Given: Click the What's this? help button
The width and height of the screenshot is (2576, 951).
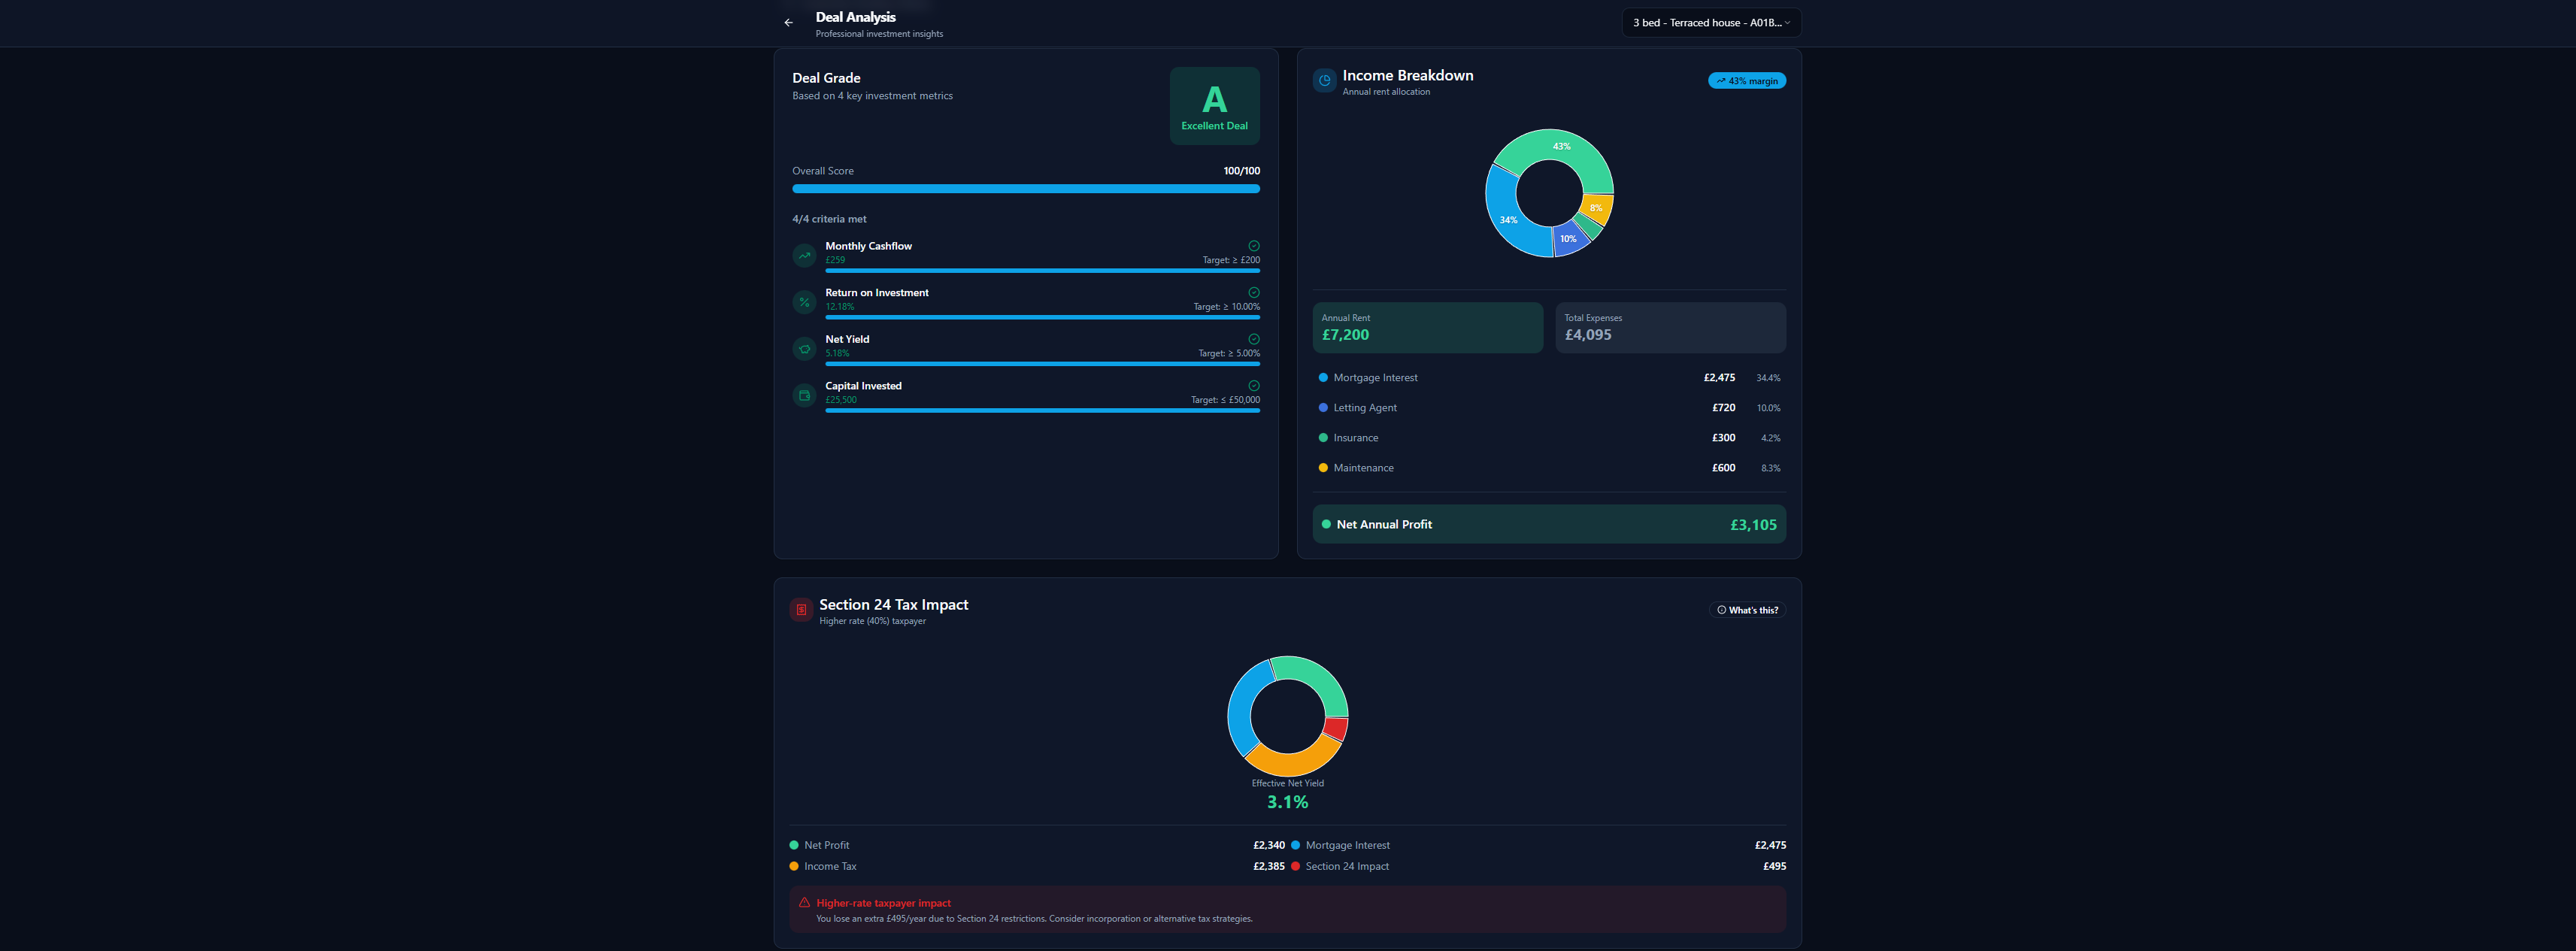Looking at the screenshot, I should tap(1747, 609).
